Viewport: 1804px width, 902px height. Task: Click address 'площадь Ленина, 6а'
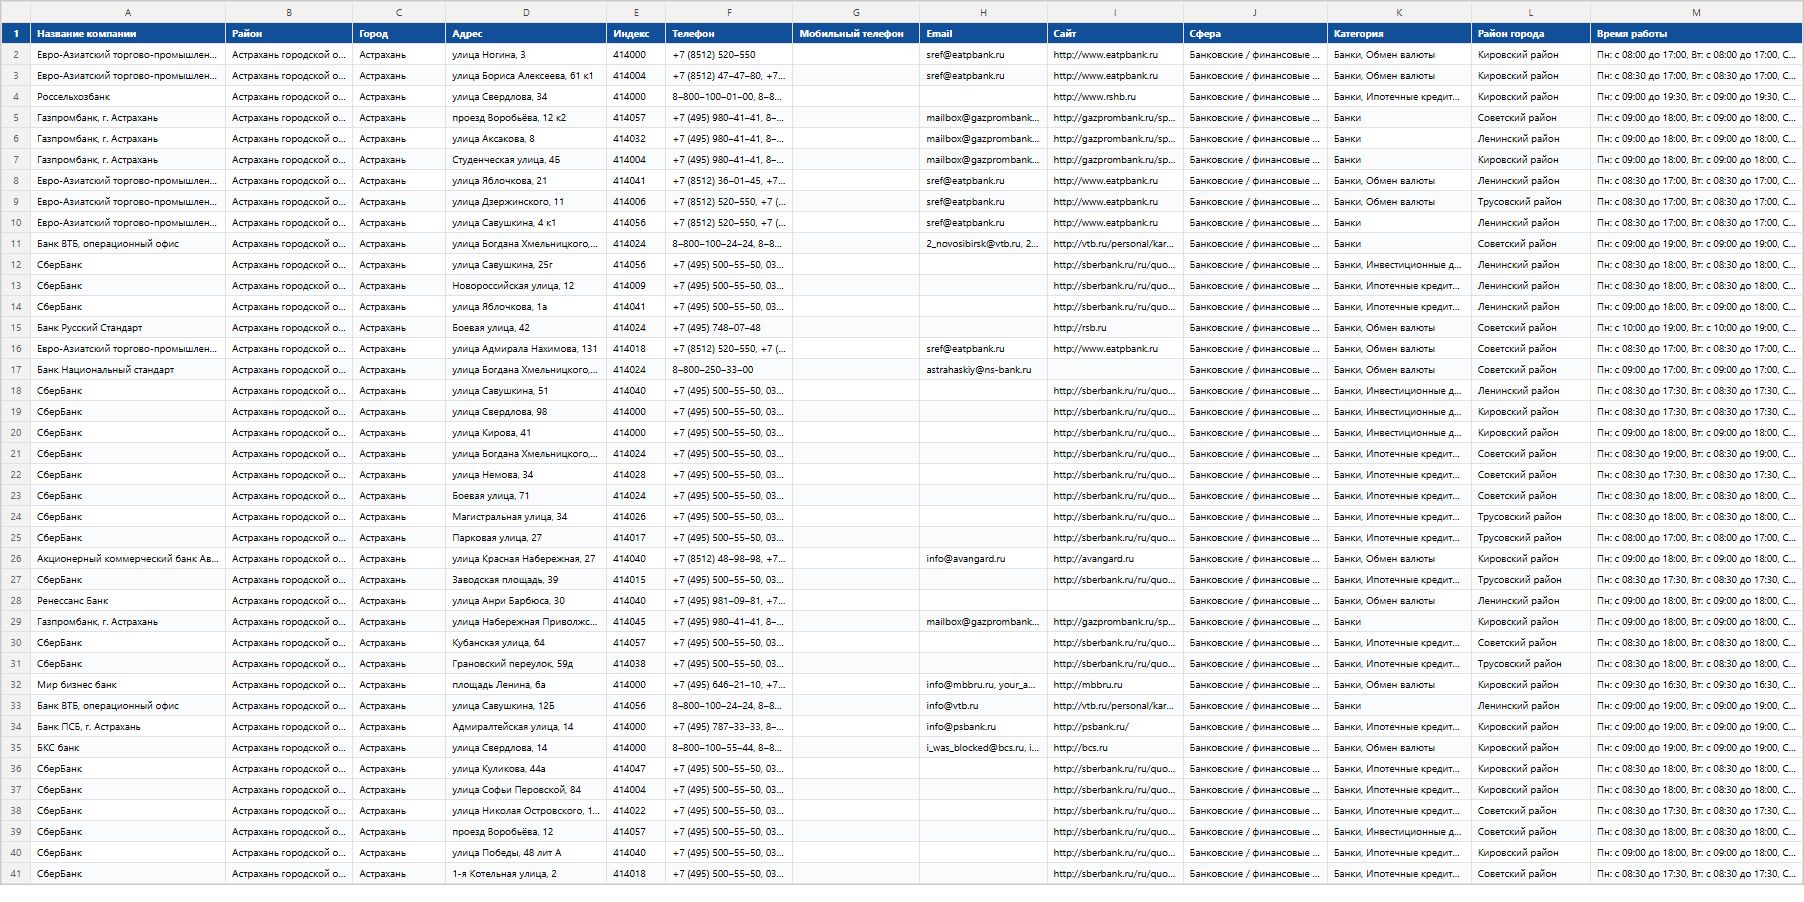(526, 685)
